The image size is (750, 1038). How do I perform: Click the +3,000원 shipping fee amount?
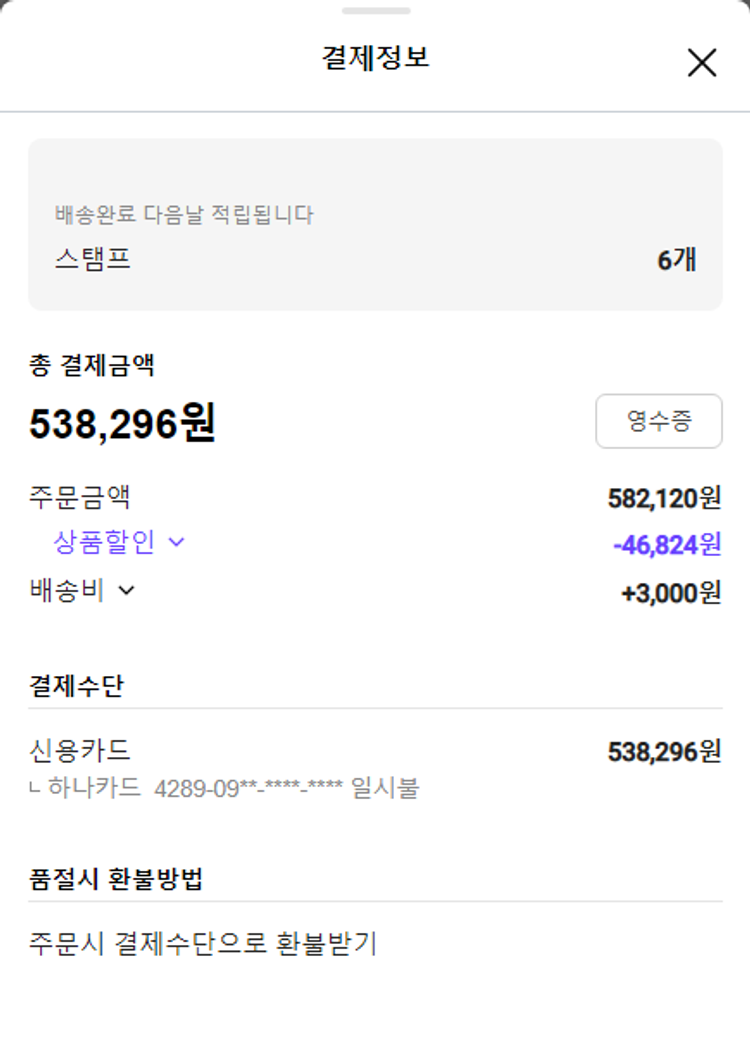[x=670, y=592]
